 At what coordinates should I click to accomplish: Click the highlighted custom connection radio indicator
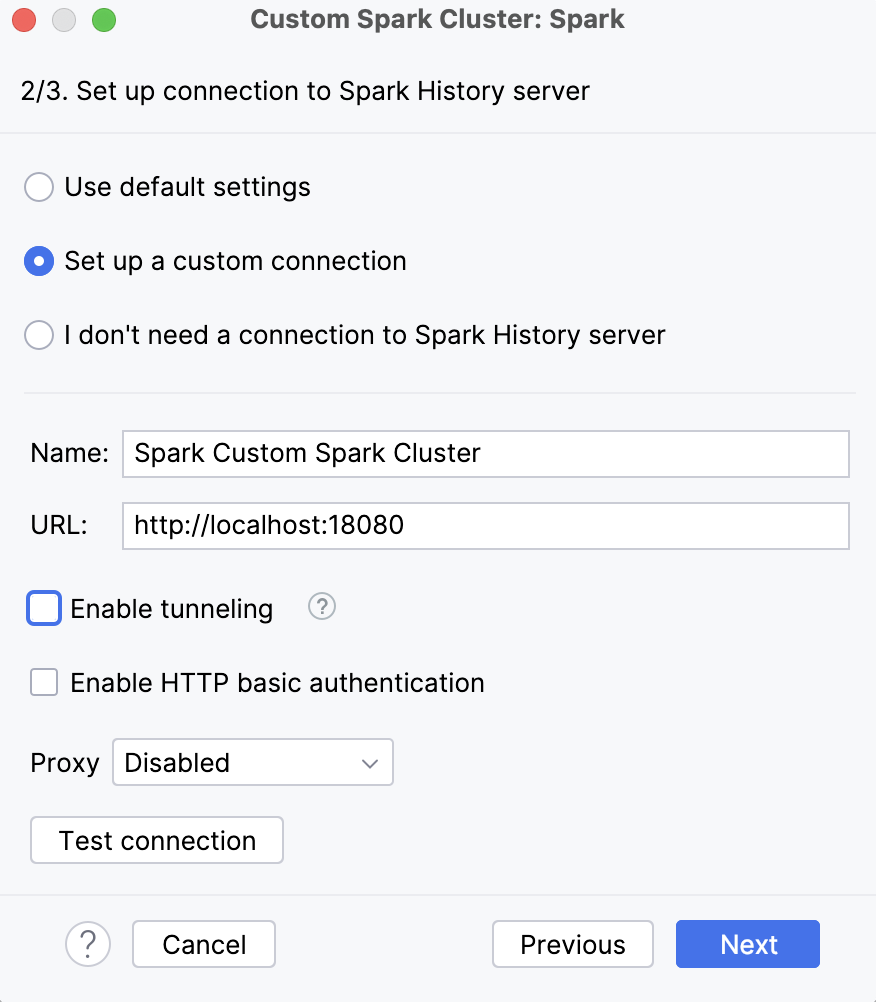(38, 261)
